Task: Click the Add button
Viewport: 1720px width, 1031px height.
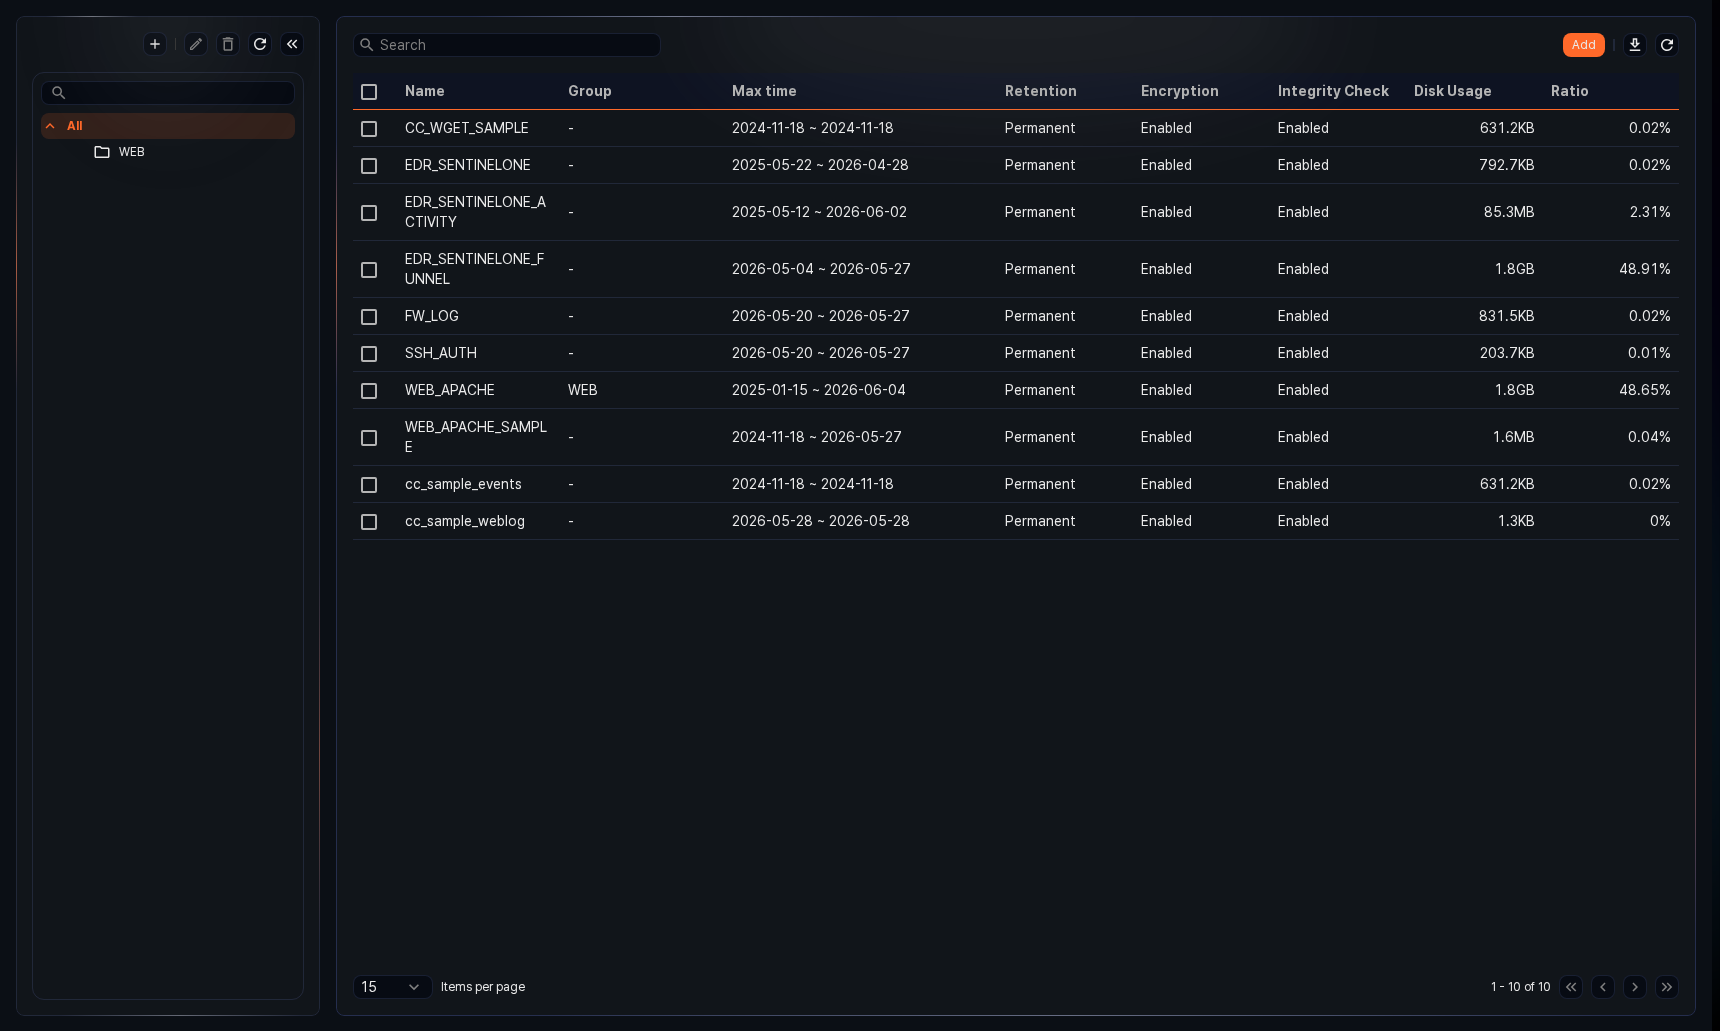Action: tap(1583, 45)
